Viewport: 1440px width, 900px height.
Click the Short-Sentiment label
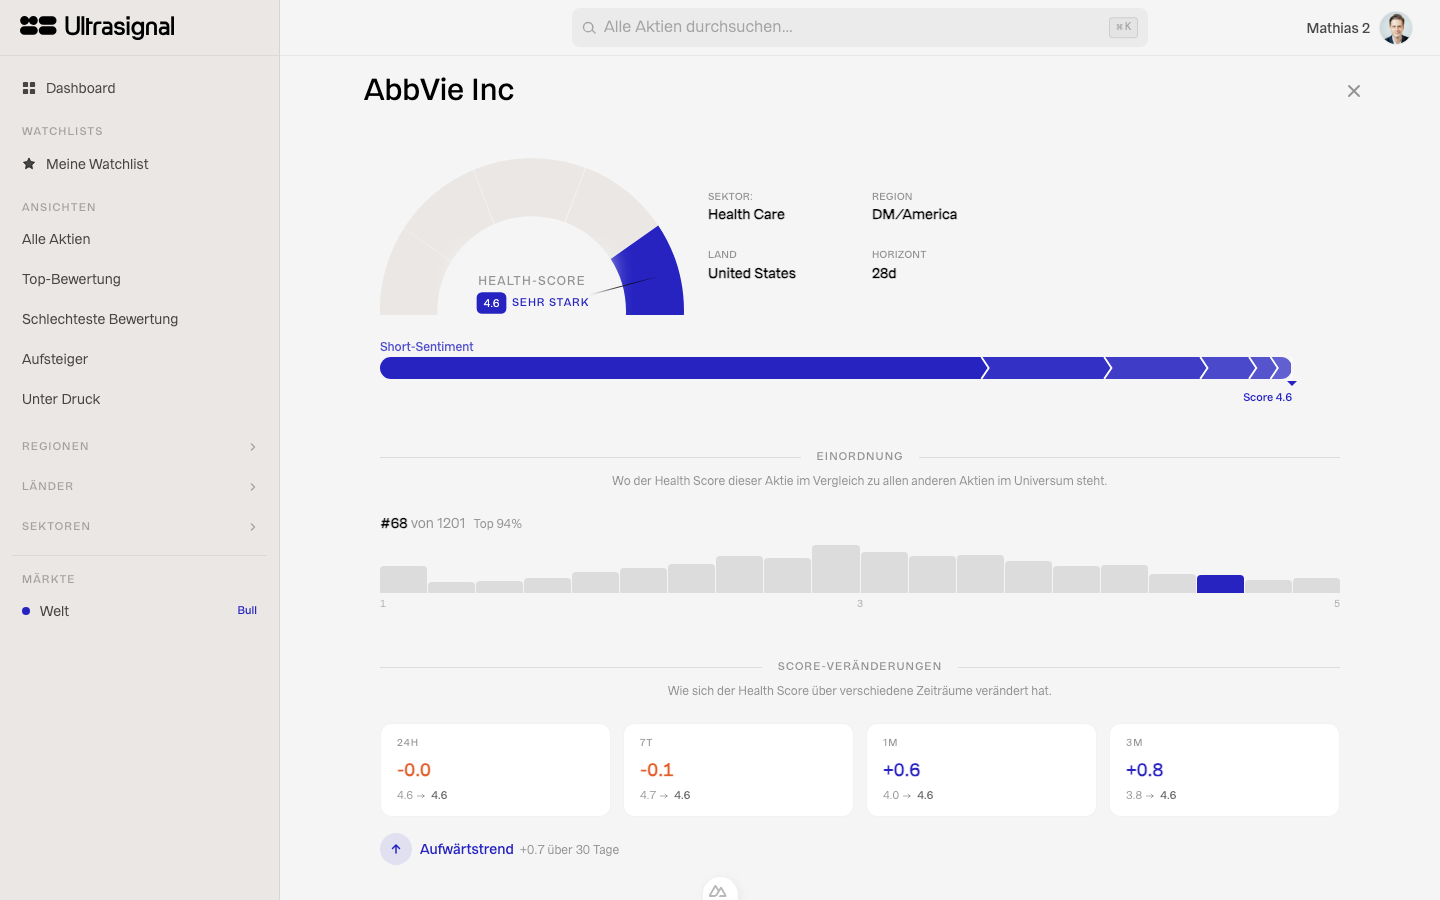[x=427, y=347]
